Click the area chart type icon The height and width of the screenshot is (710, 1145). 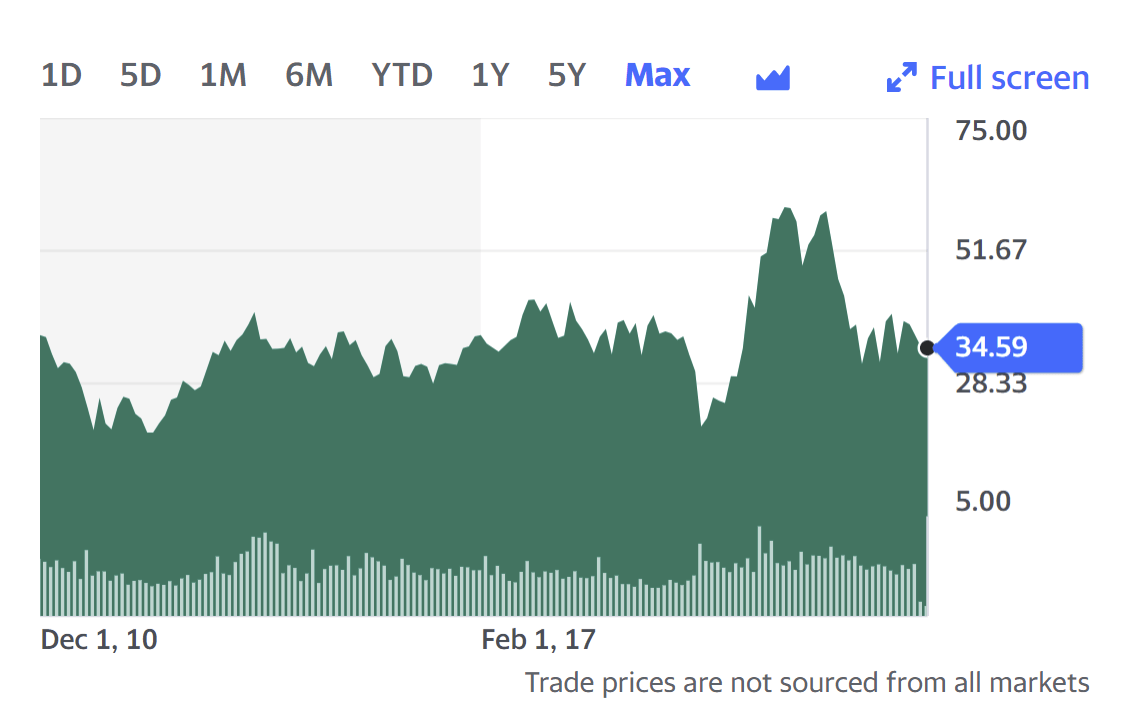[x=773, y=77]
